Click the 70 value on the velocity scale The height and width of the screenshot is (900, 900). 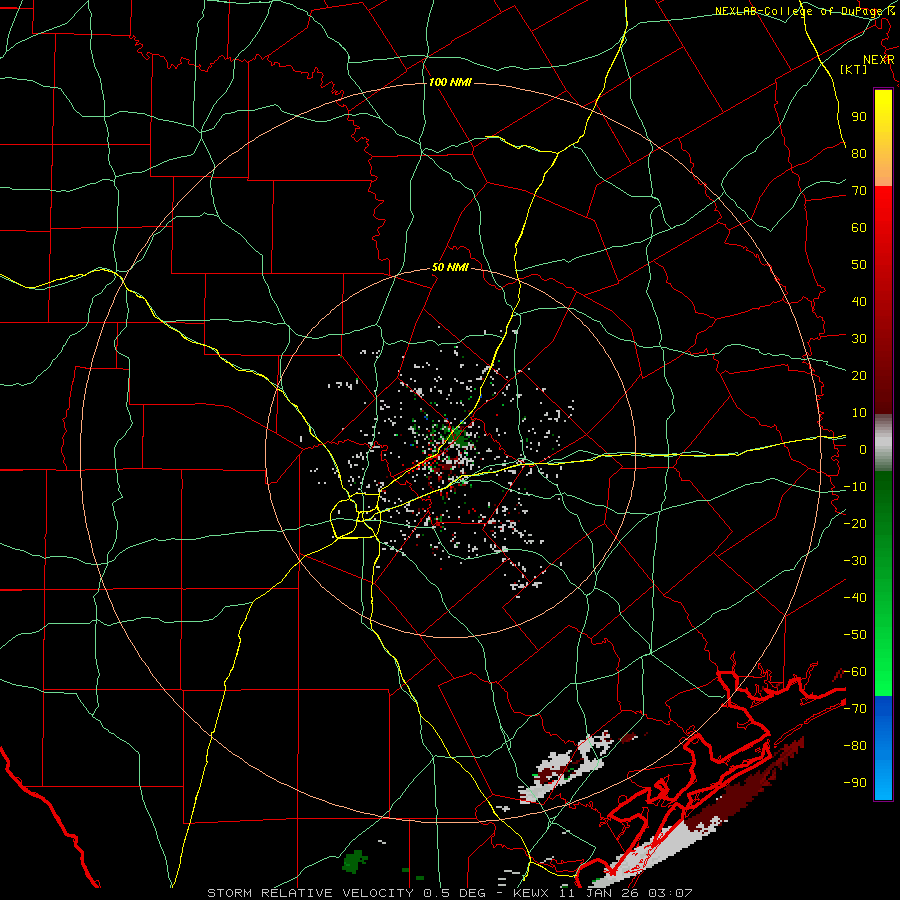click(859, 191)
